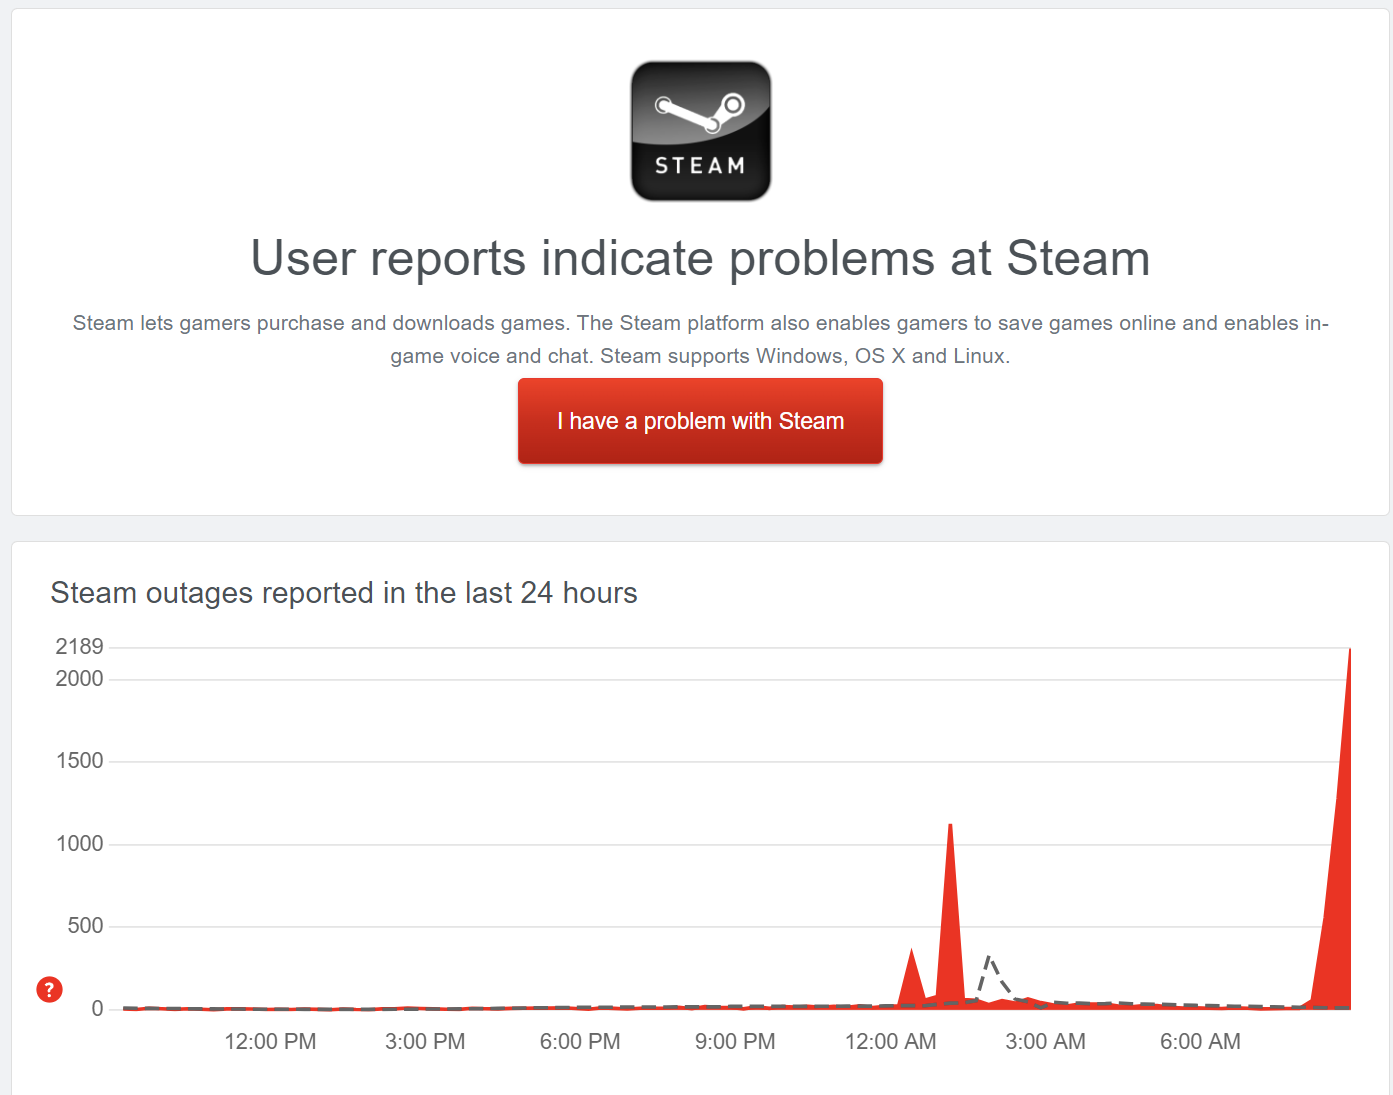The image size is (1393, 1095).
Task: Click the 9:00 PM time label
Action: pos(735,1041)
